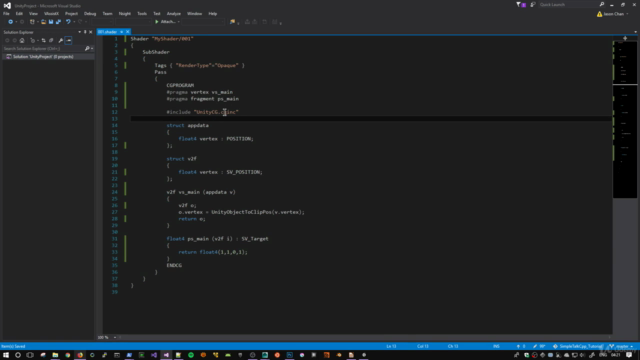Screen dimensions: 640x360
Task: Open the Attach button dropdown arrow
Action: point(178,22)
